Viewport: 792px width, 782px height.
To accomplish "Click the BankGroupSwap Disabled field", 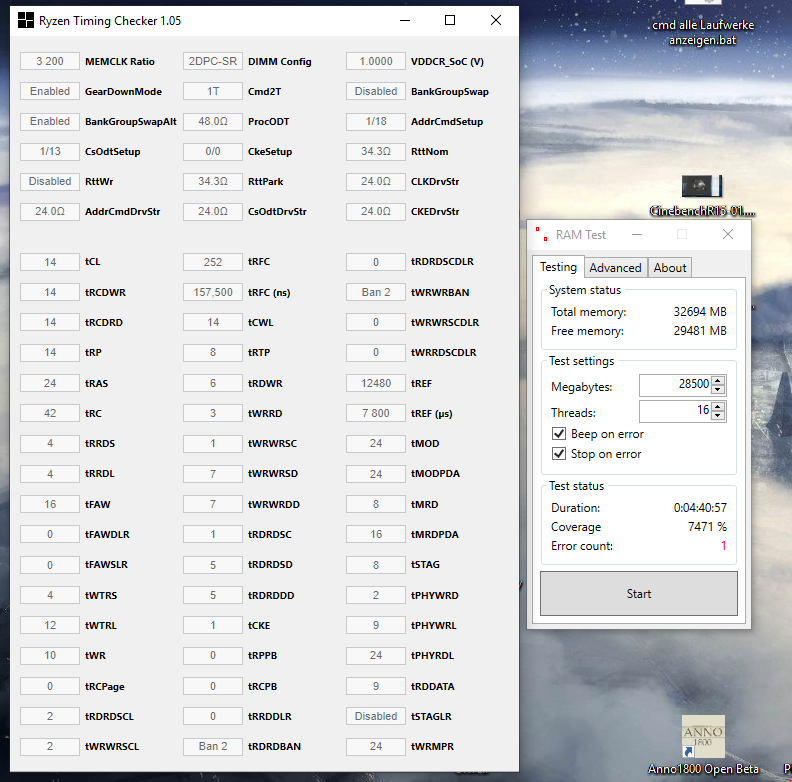I will coord(376,91).
